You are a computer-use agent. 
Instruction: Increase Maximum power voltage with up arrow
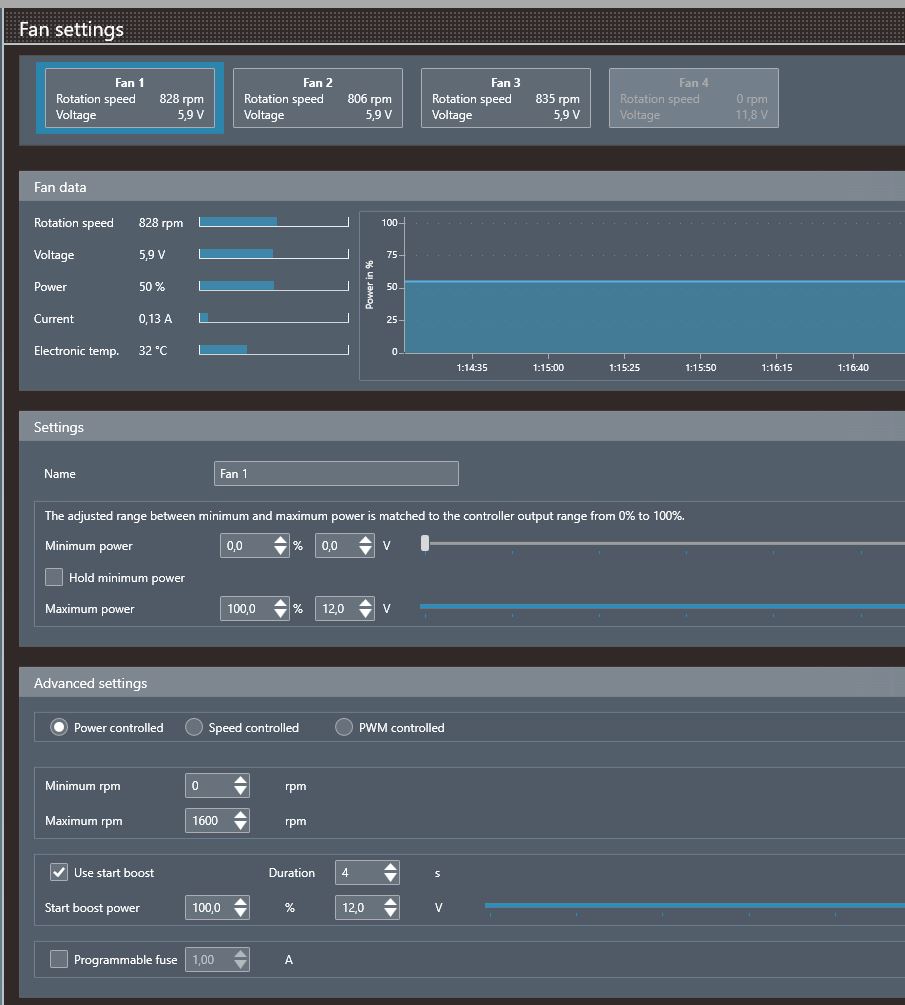coord(365,603)
